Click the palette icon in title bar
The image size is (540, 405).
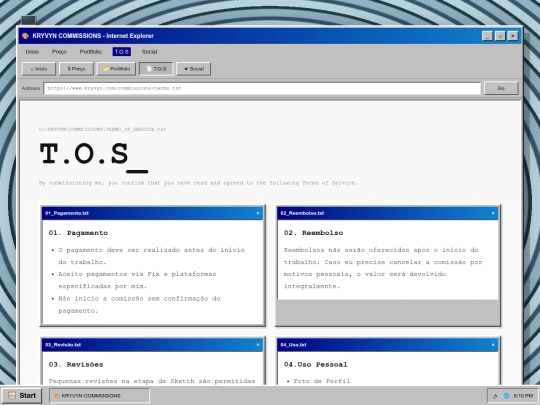tap(25, 36)
